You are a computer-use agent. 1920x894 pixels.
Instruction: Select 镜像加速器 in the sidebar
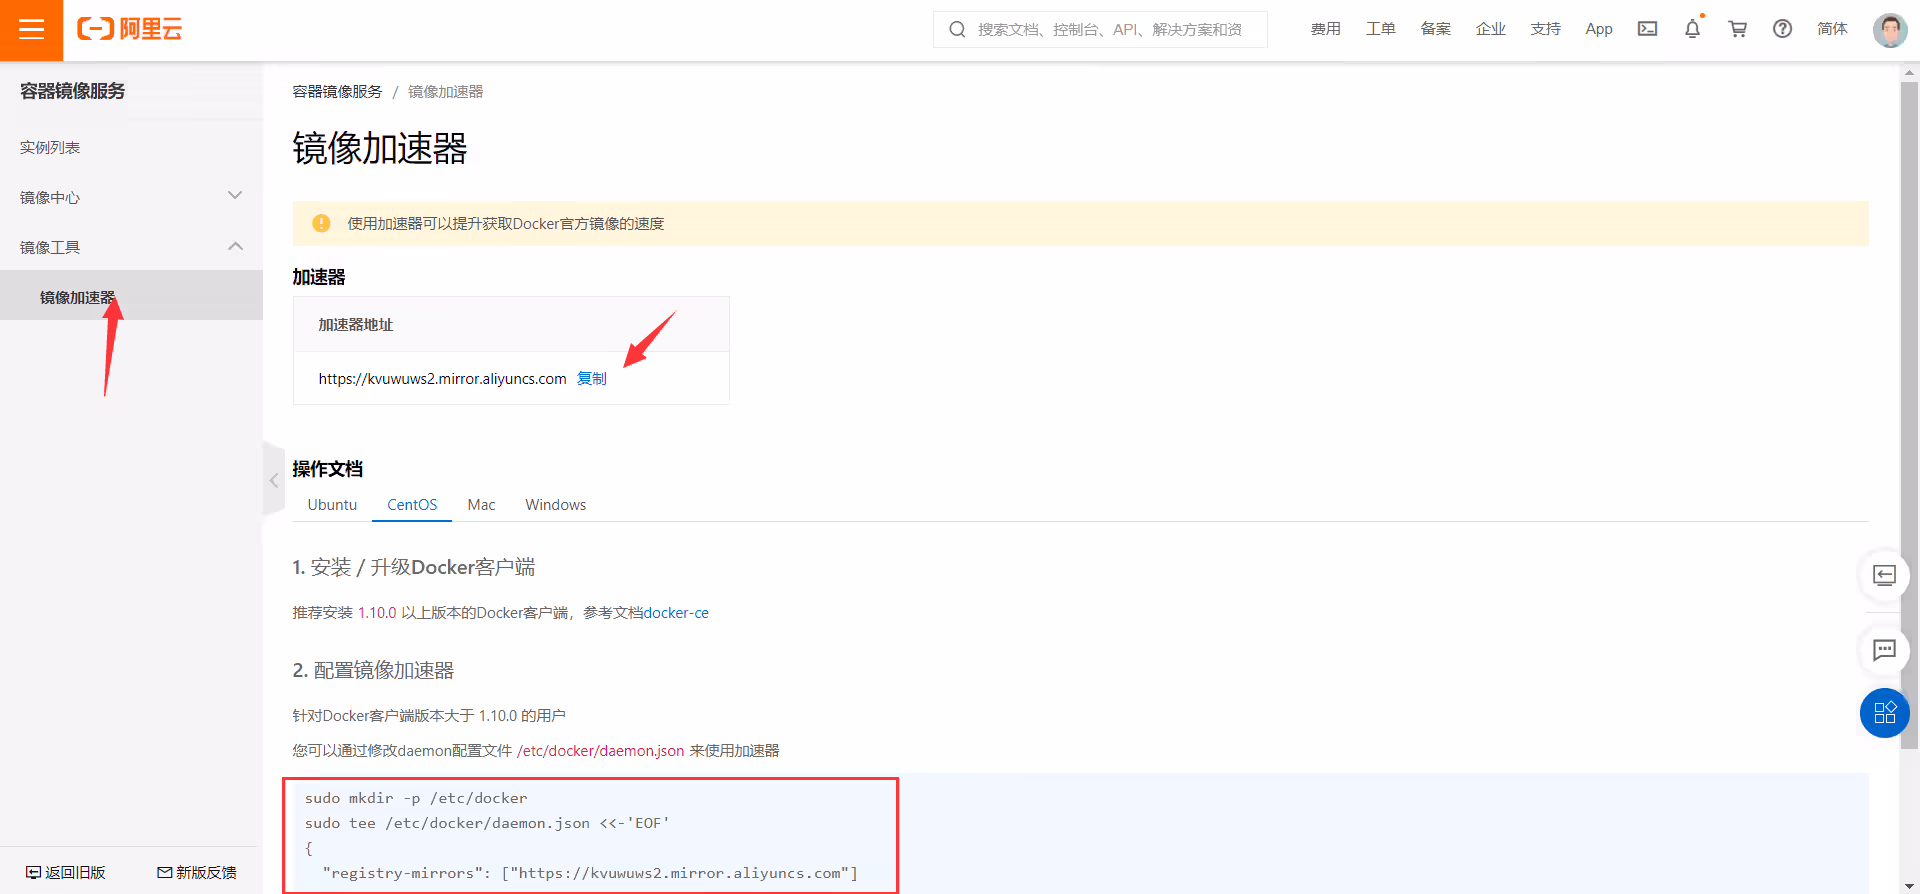pos(131,297)
